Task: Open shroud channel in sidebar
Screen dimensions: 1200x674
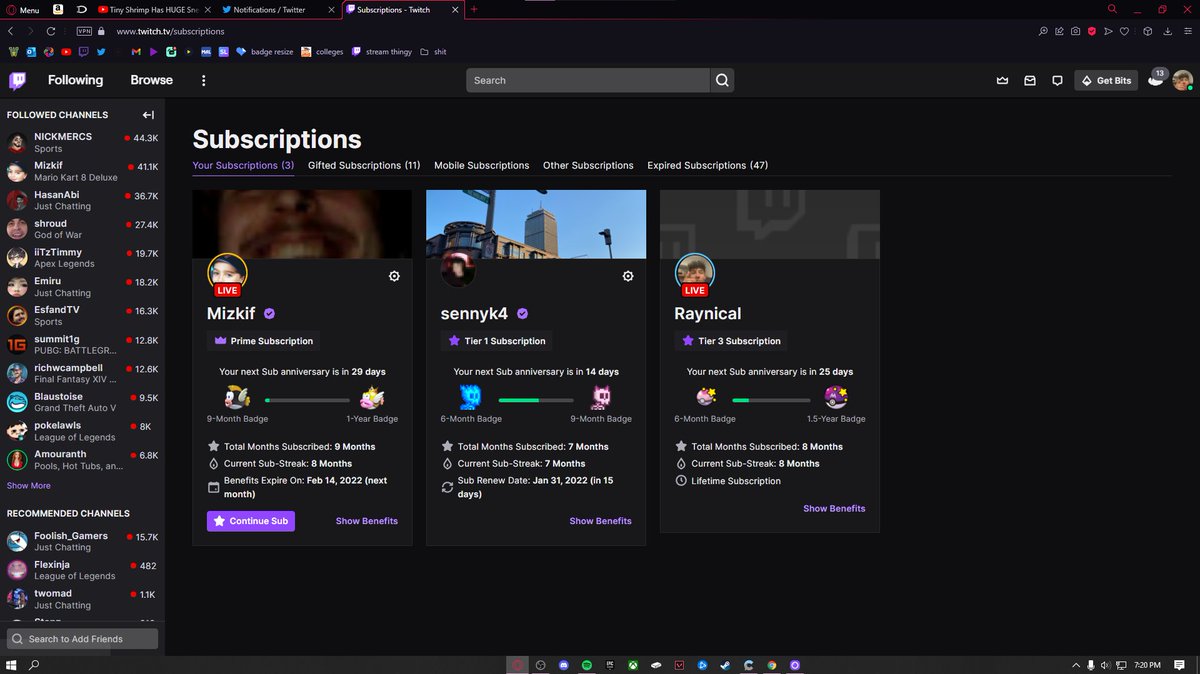Action: (x=82, y=229)
